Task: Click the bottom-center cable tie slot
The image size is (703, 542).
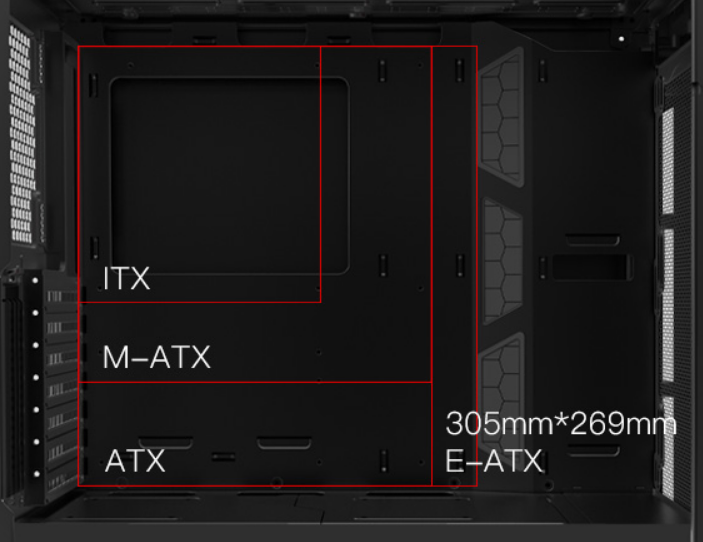Action: (x=284, y=442)
